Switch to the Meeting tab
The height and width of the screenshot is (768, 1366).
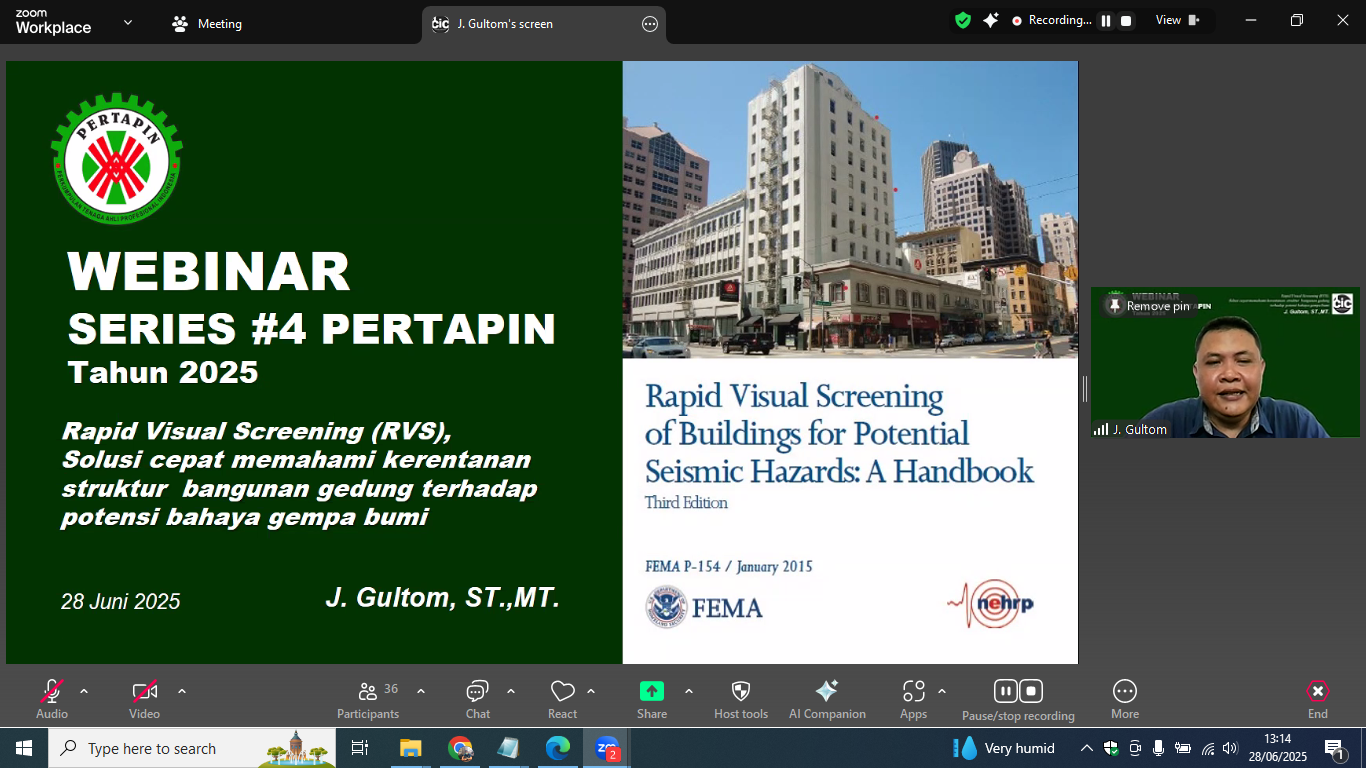click(208, 24)
